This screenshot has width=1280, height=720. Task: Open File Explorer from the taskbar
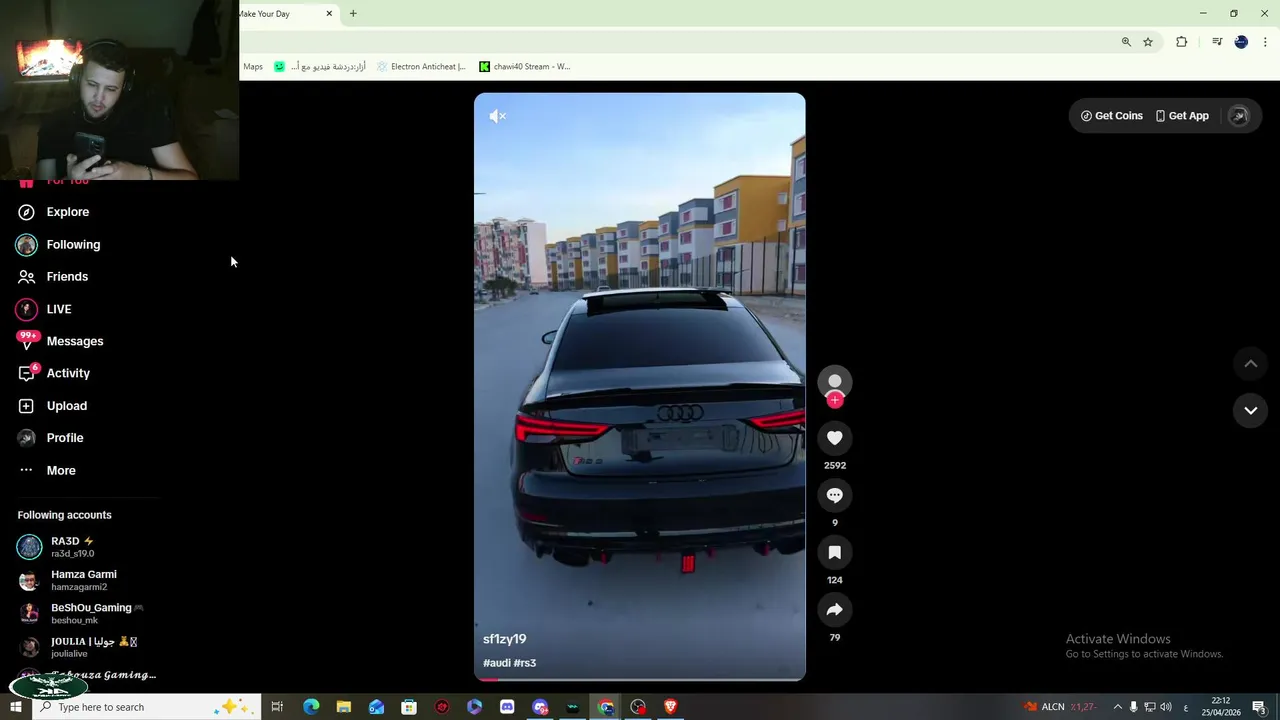pos(343,707)
